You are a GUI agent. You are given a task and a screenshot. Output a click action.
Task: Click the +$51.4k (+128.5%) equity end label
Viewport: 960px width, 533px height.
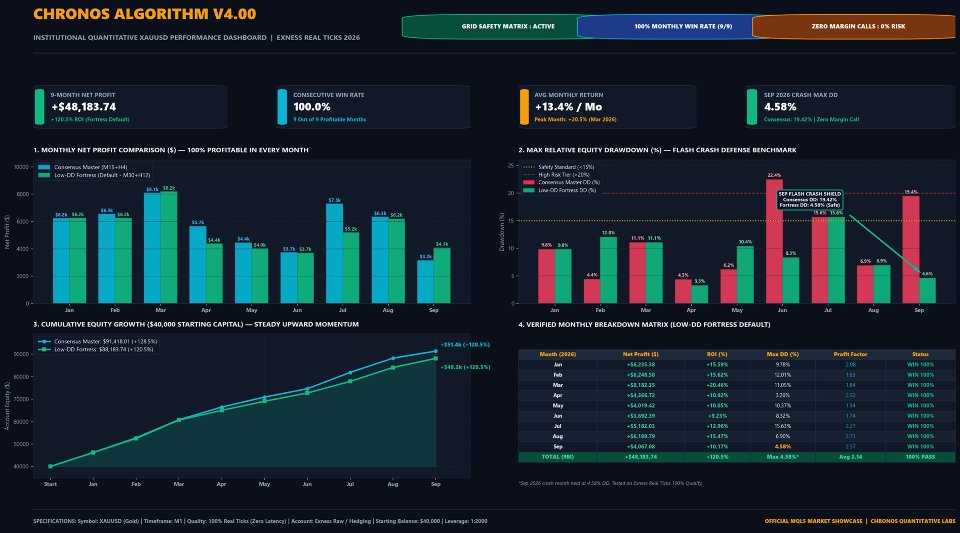(x=465, y=345)
